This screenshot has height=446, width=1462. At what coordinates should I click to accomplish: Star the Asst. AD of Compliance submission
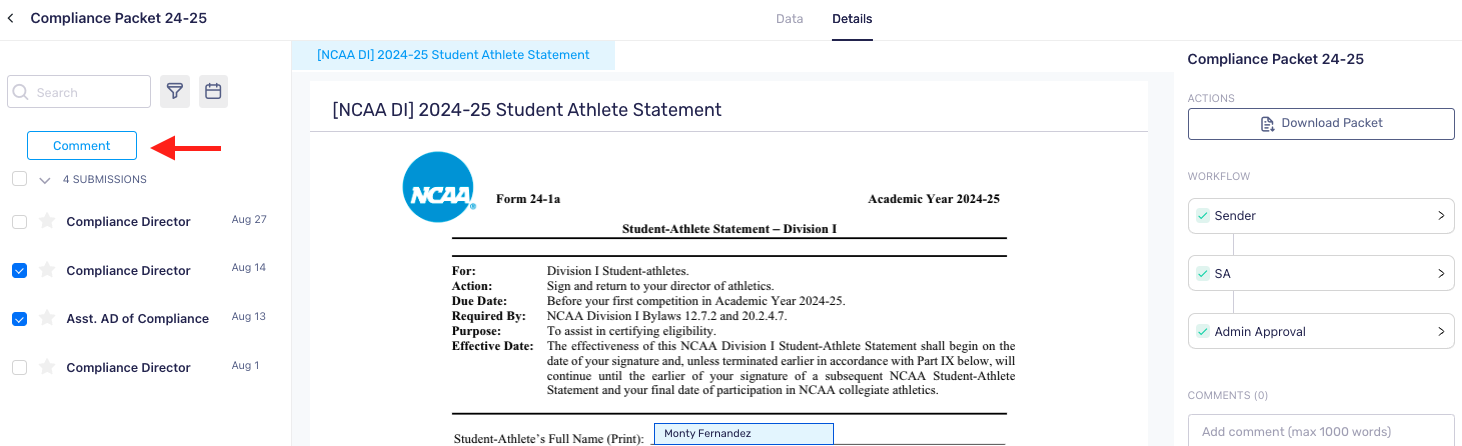click(x=46, y=318)
